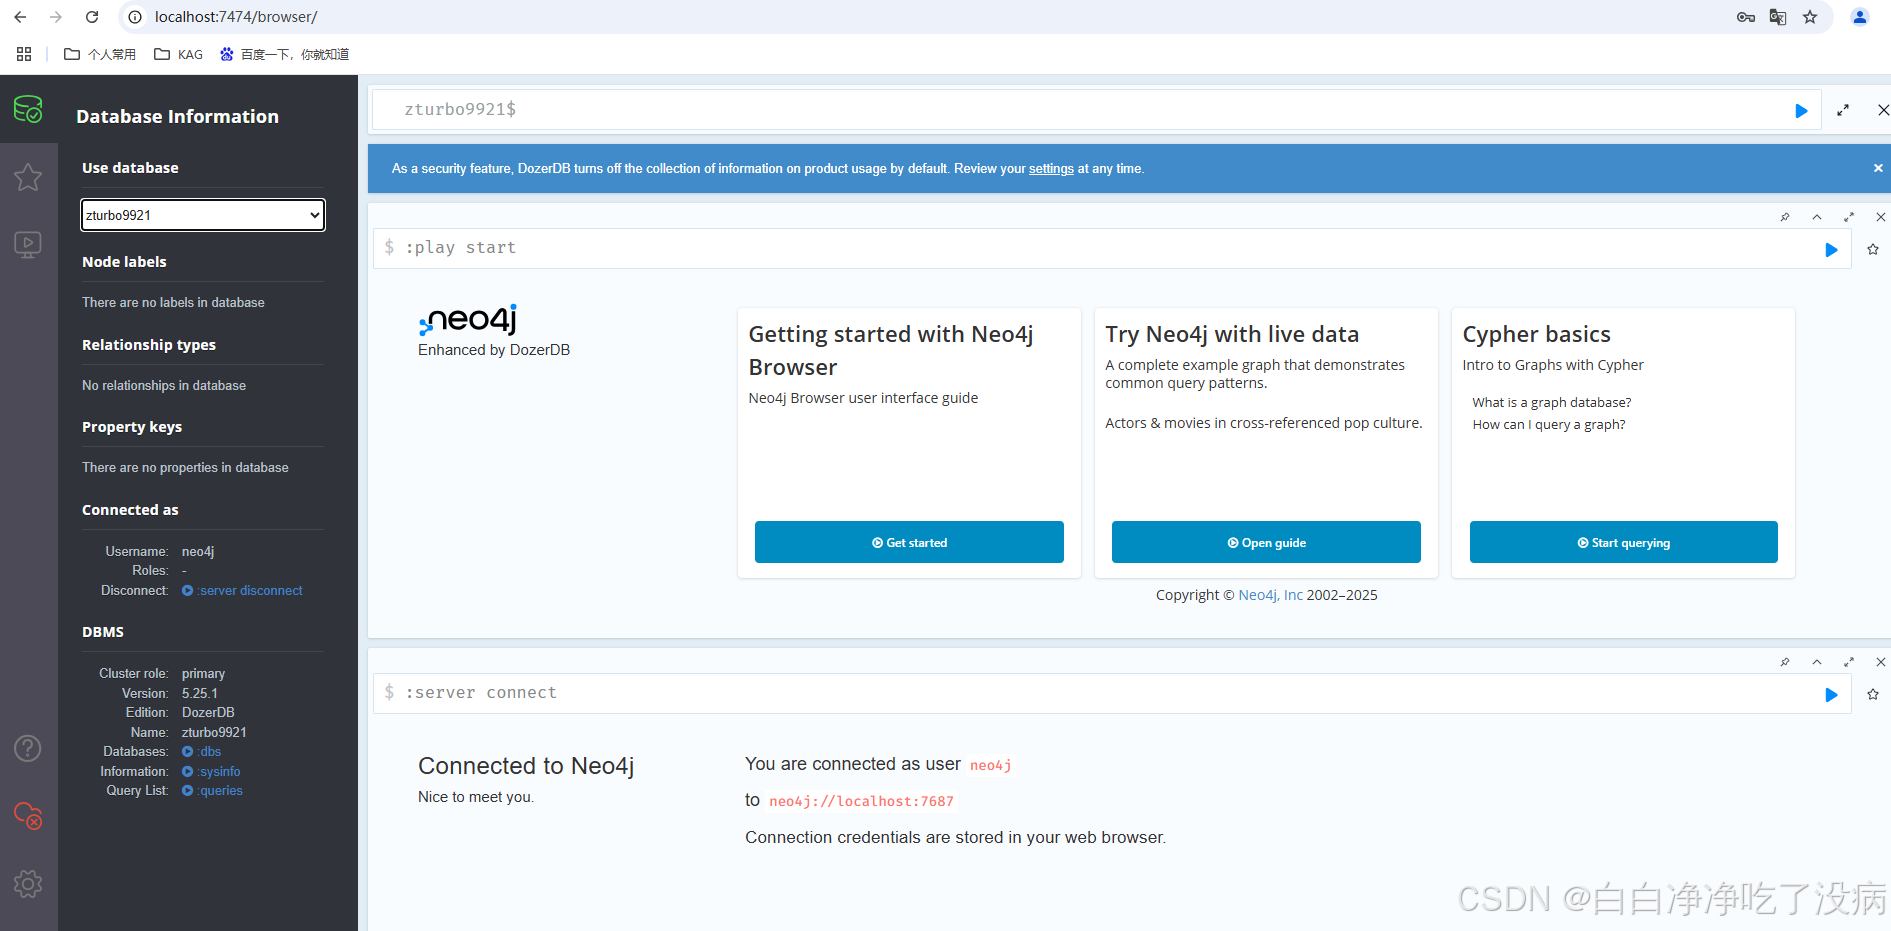This screenshot has width=1891, height=931.
Task: Close the :server connect frame
Action: (x=1881, y=662)
